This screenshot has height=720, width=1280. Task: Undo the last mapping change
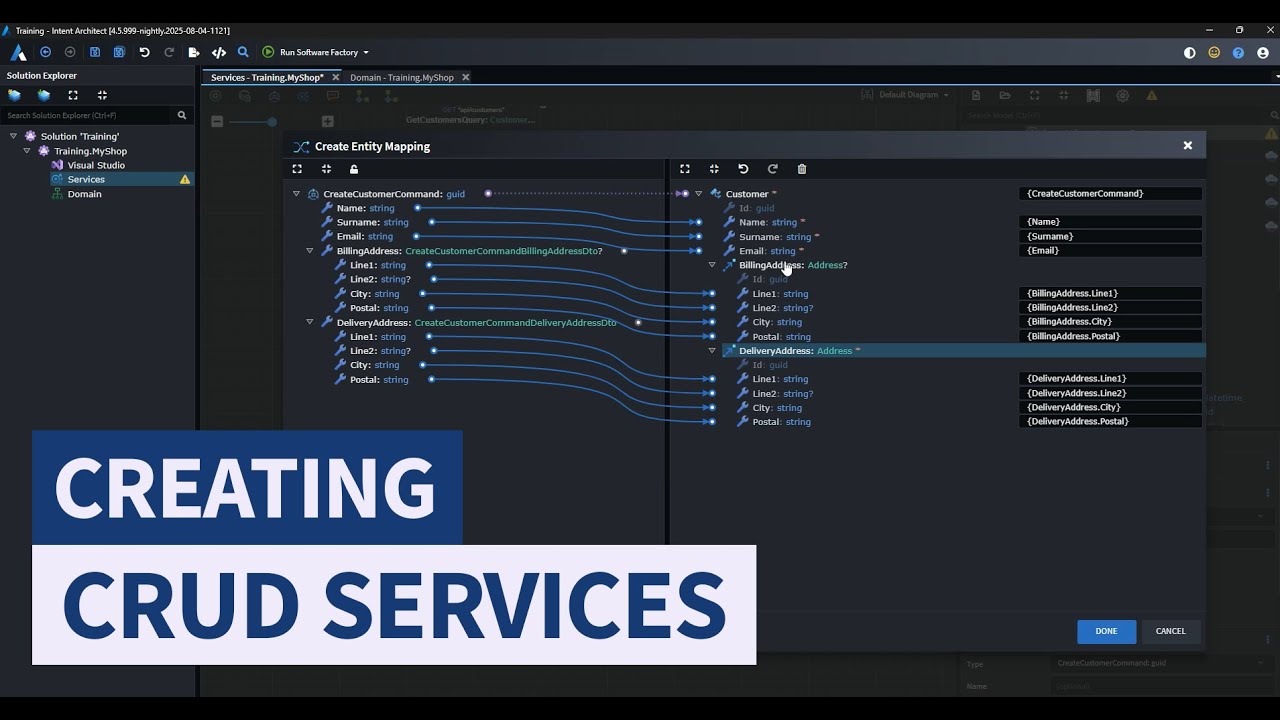tap(743, 169)
